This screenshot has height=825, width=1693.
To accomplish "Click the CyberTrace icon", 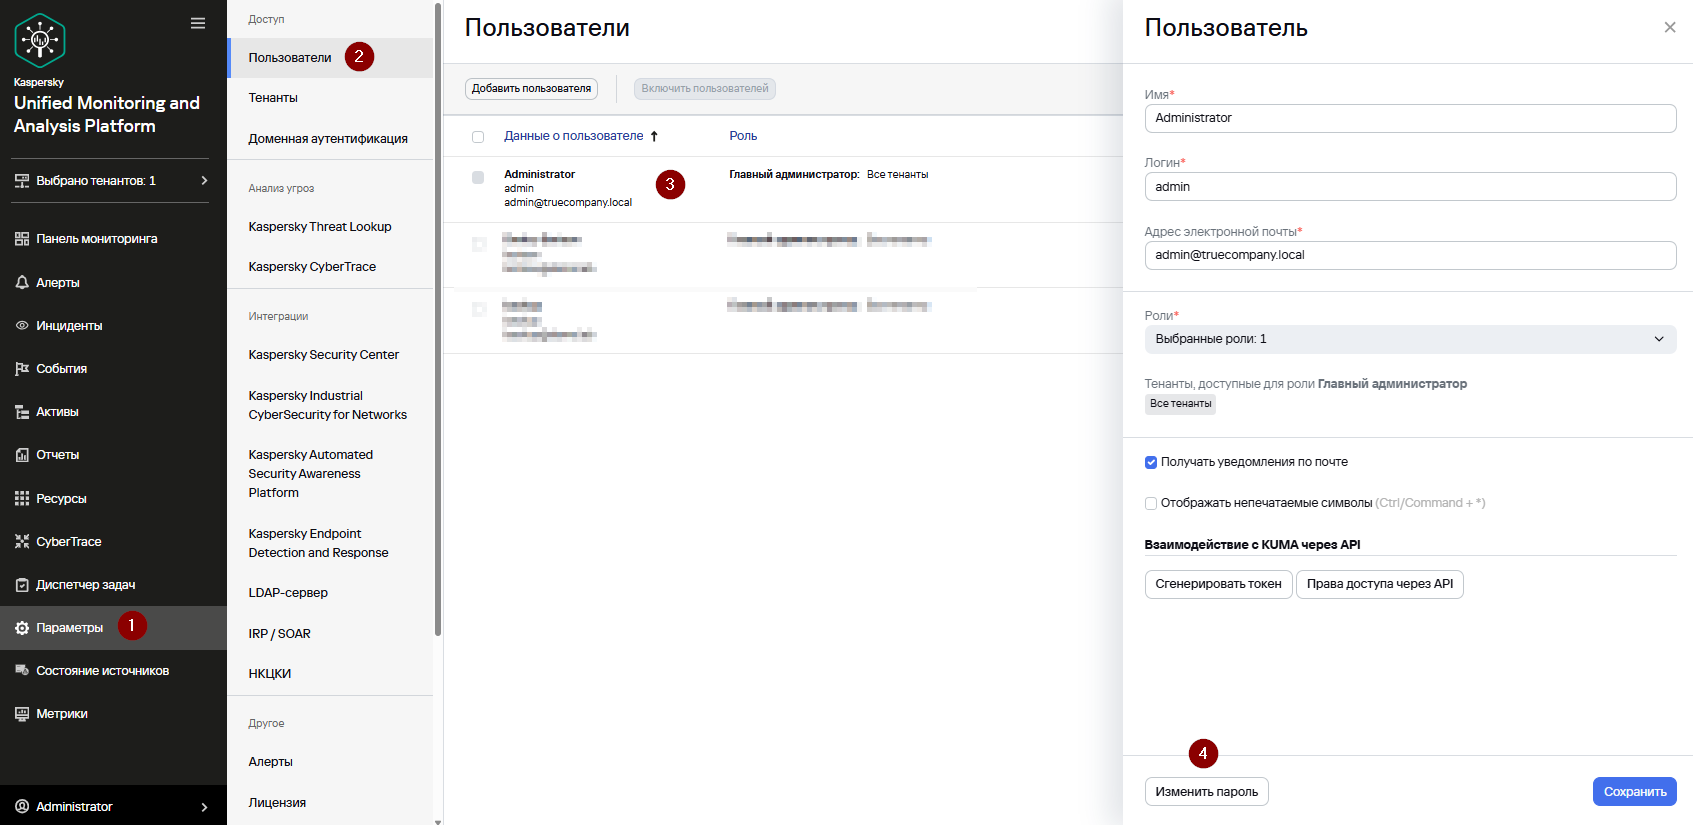I will (22, 542).
